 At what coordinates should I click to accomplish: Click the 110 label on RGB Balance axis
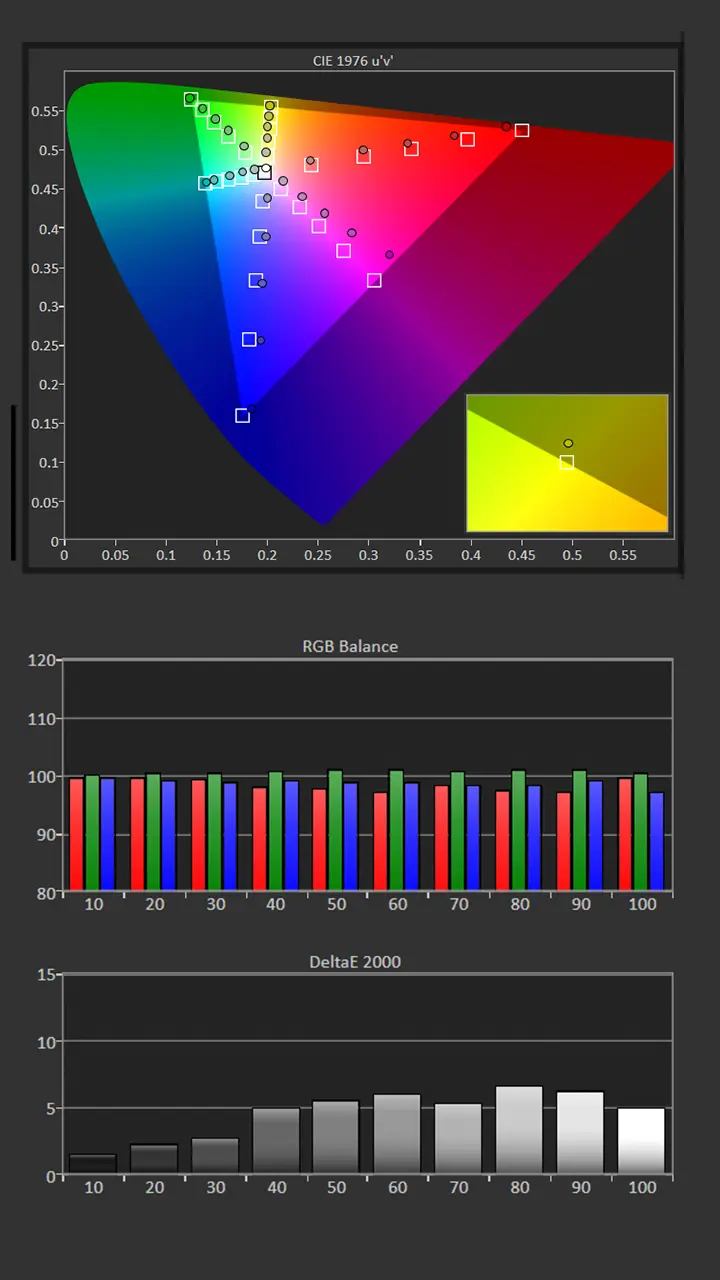point(42,718)
